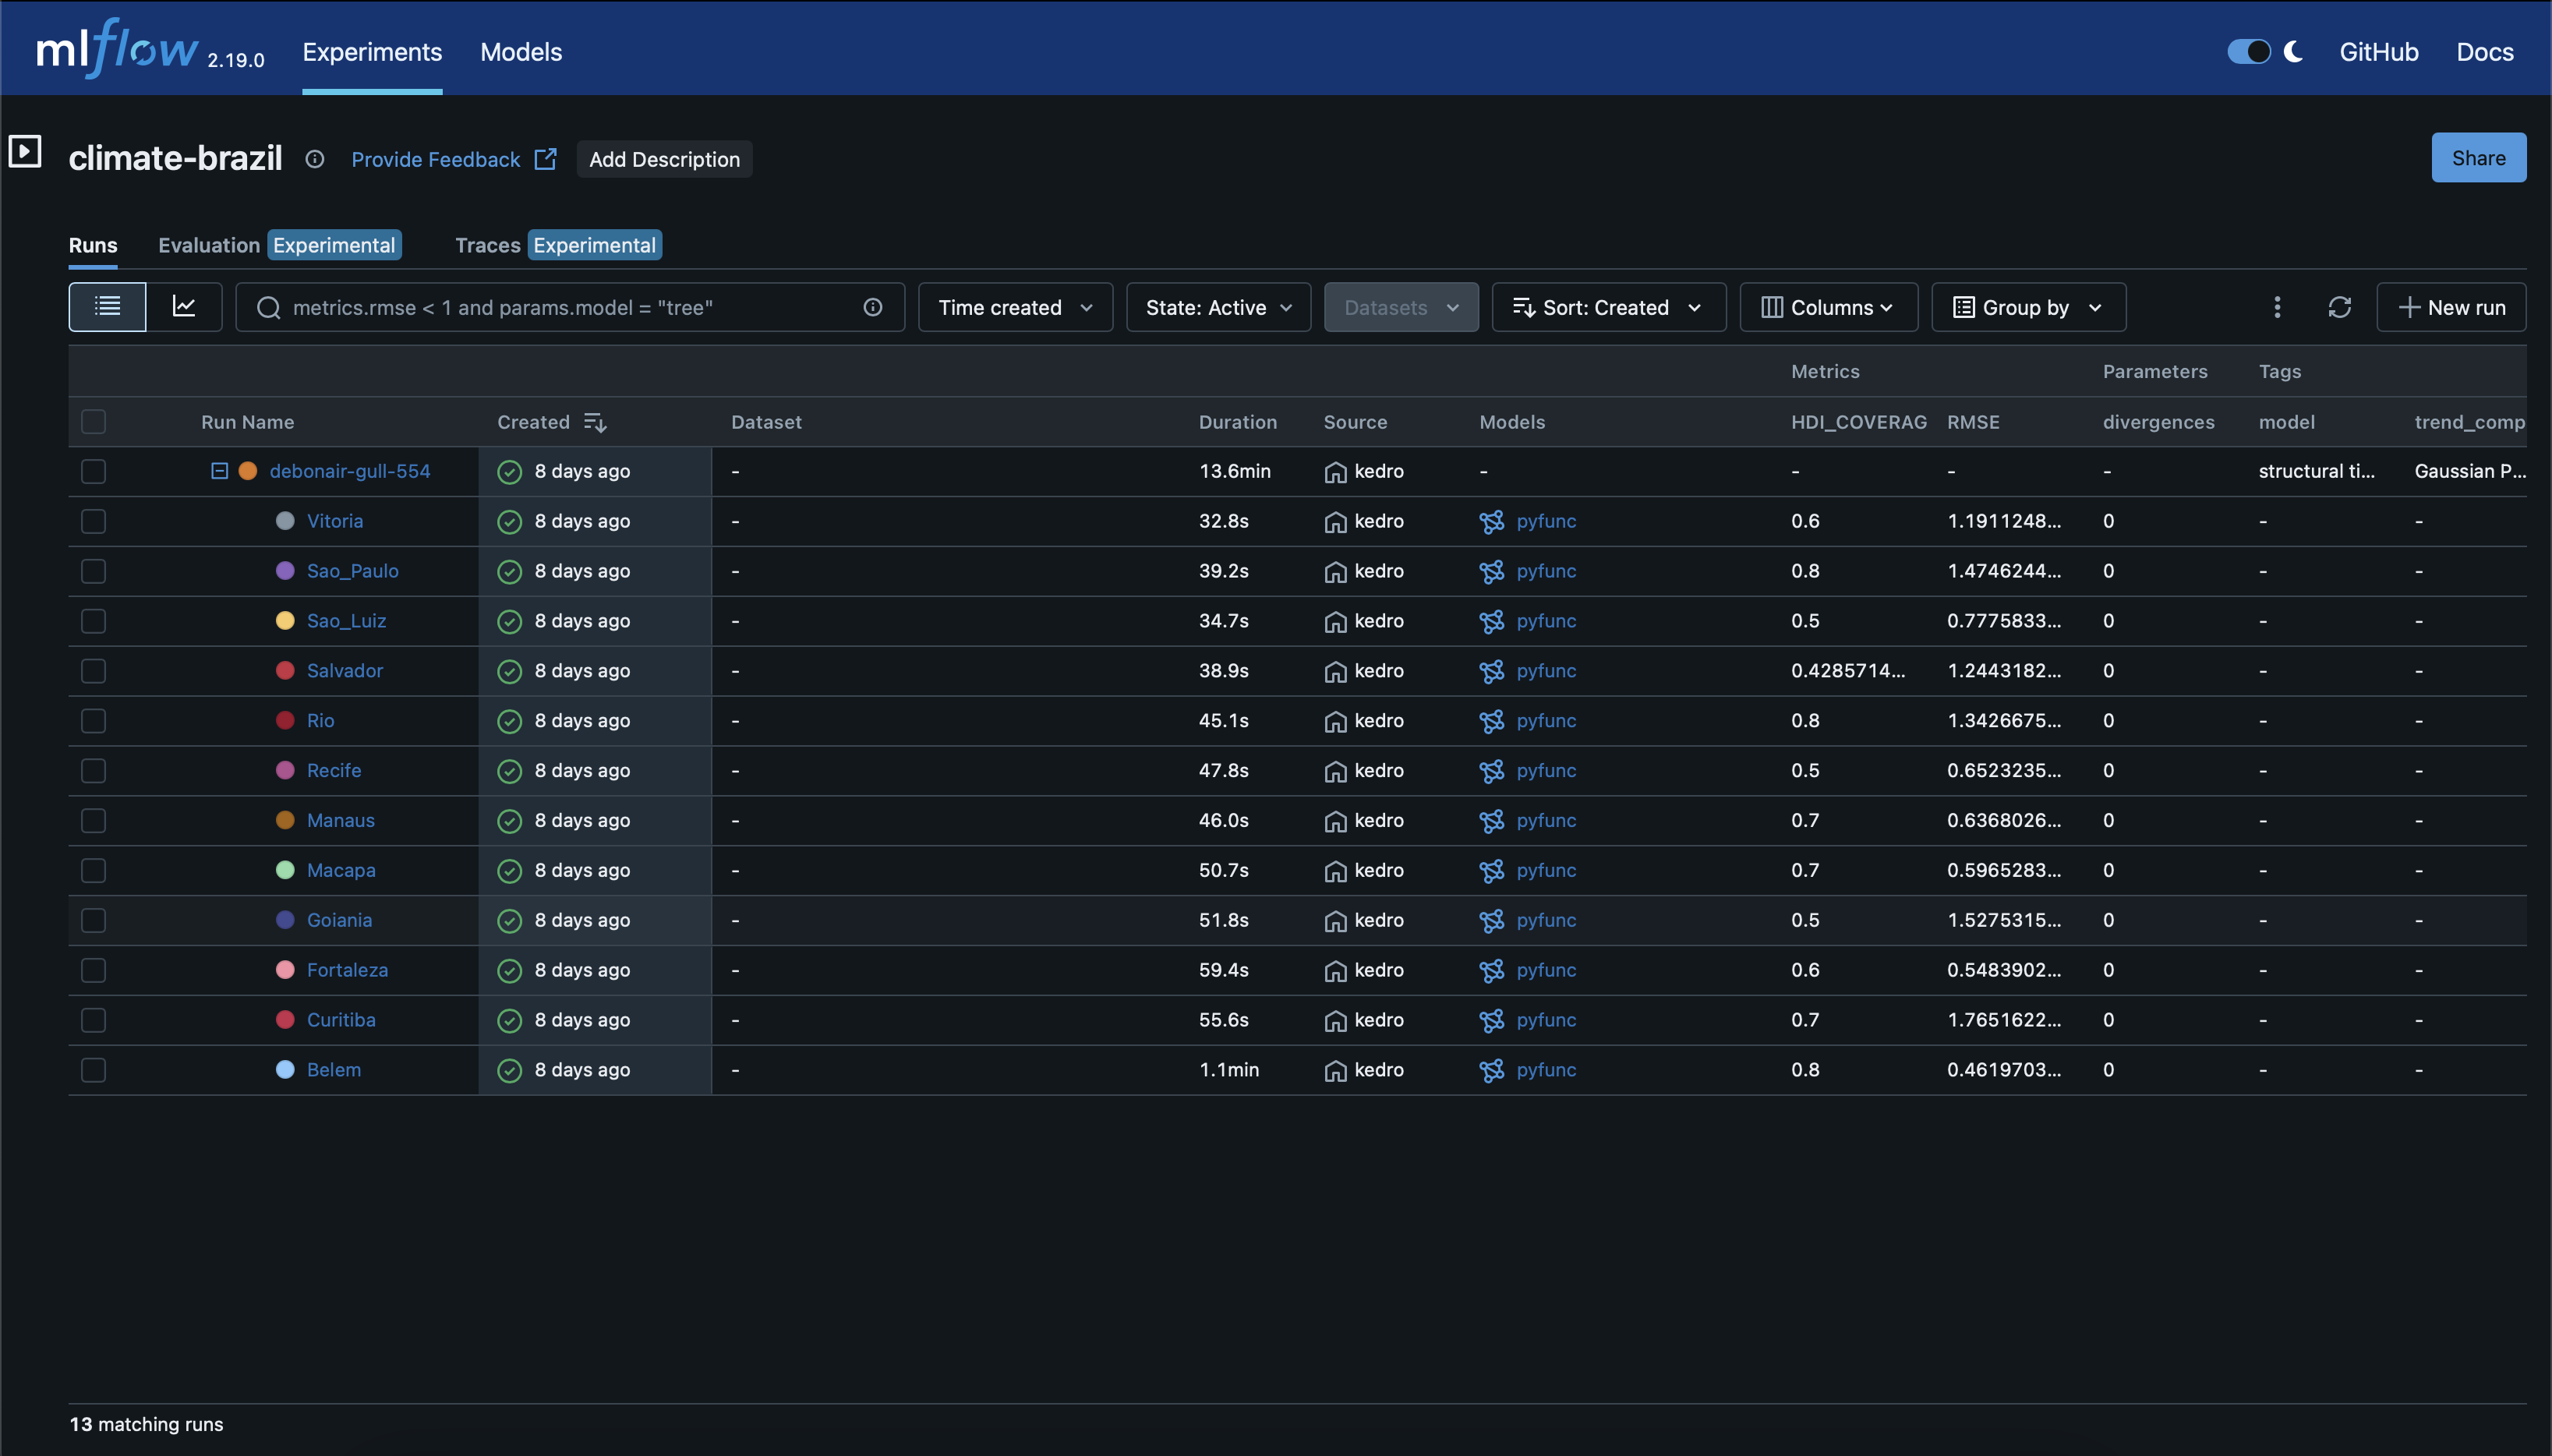Screen dimensions: 2552x1456
Task: Click pyfunc model icon in Sao_Luiz row
Action: coord(1491,621)
